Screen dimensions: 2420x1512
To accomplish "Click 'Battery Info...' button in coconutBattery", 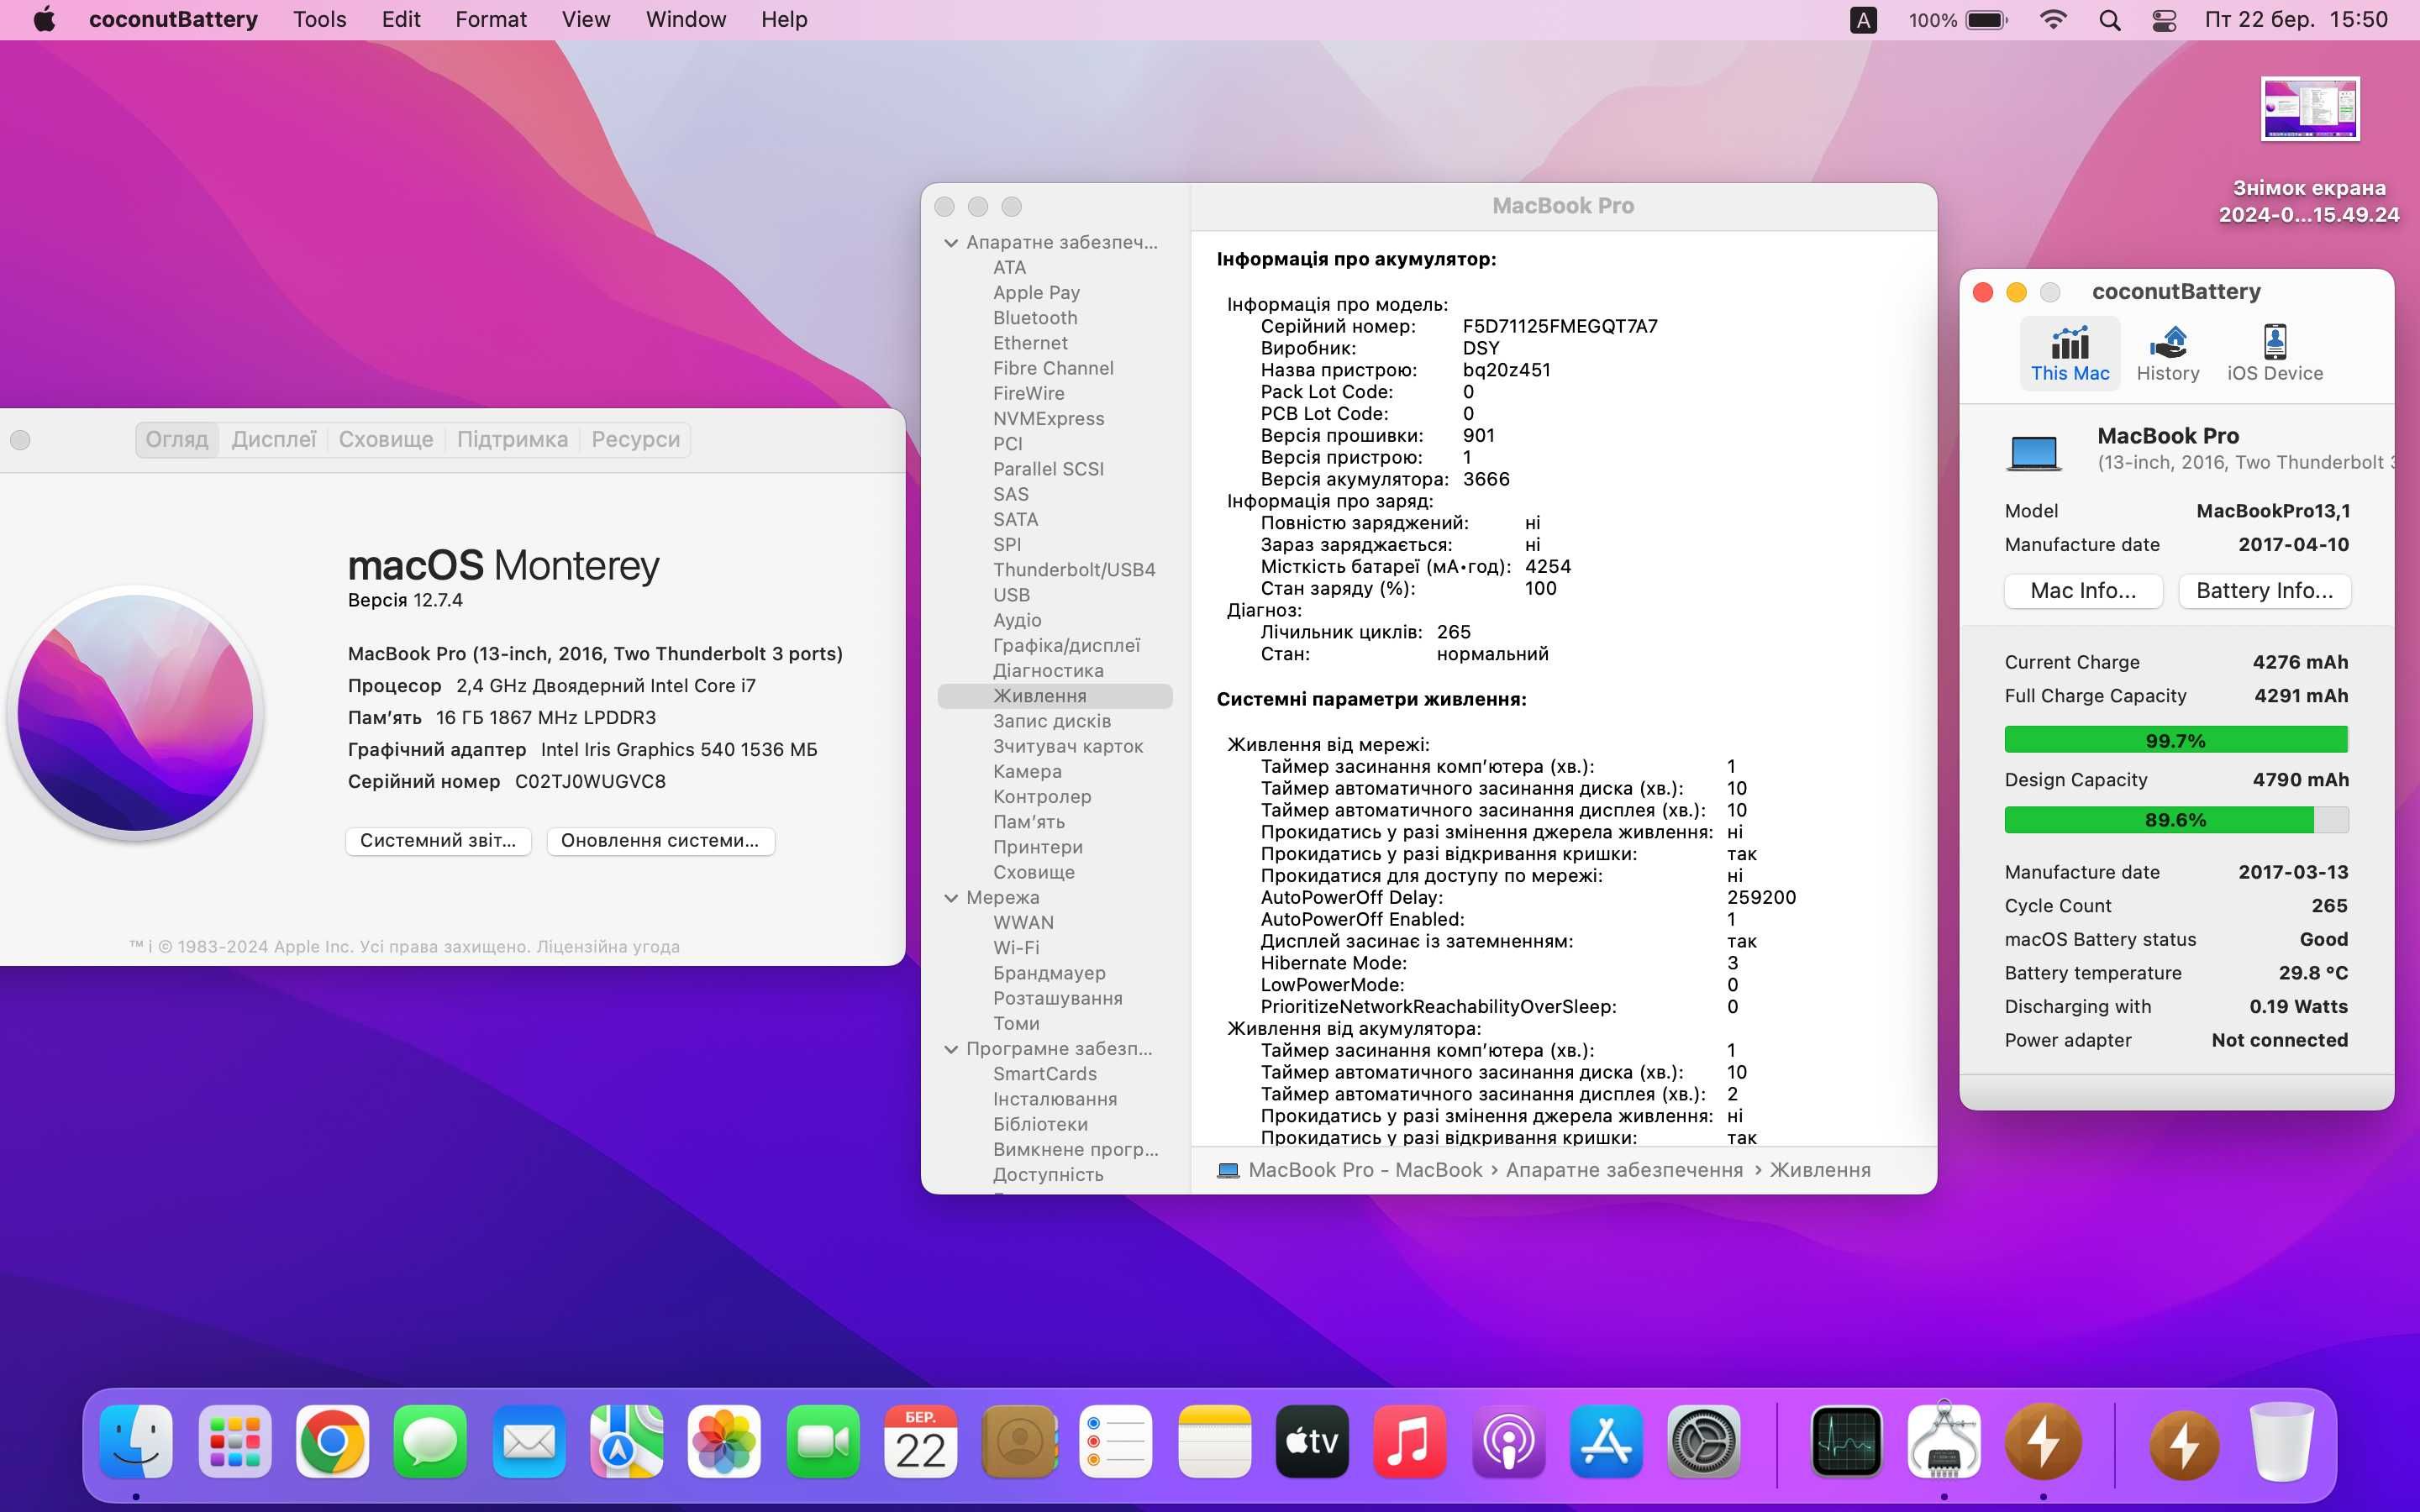I will click(2265, 591).
